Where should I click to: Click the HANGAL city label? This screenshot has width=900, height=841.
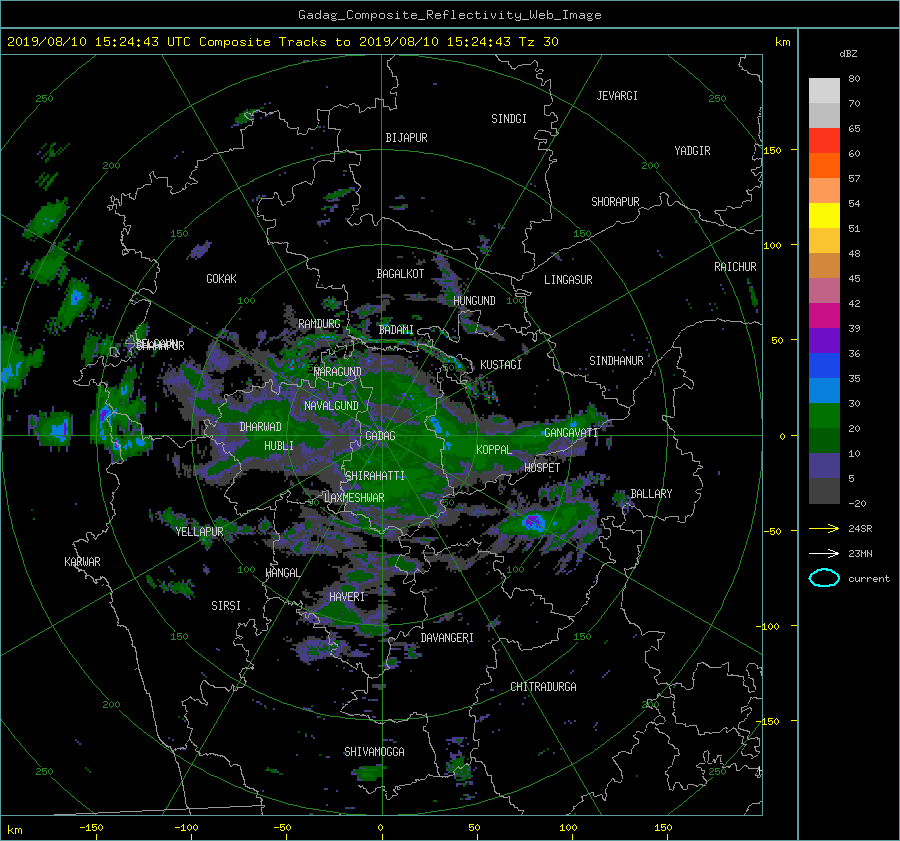282,573
